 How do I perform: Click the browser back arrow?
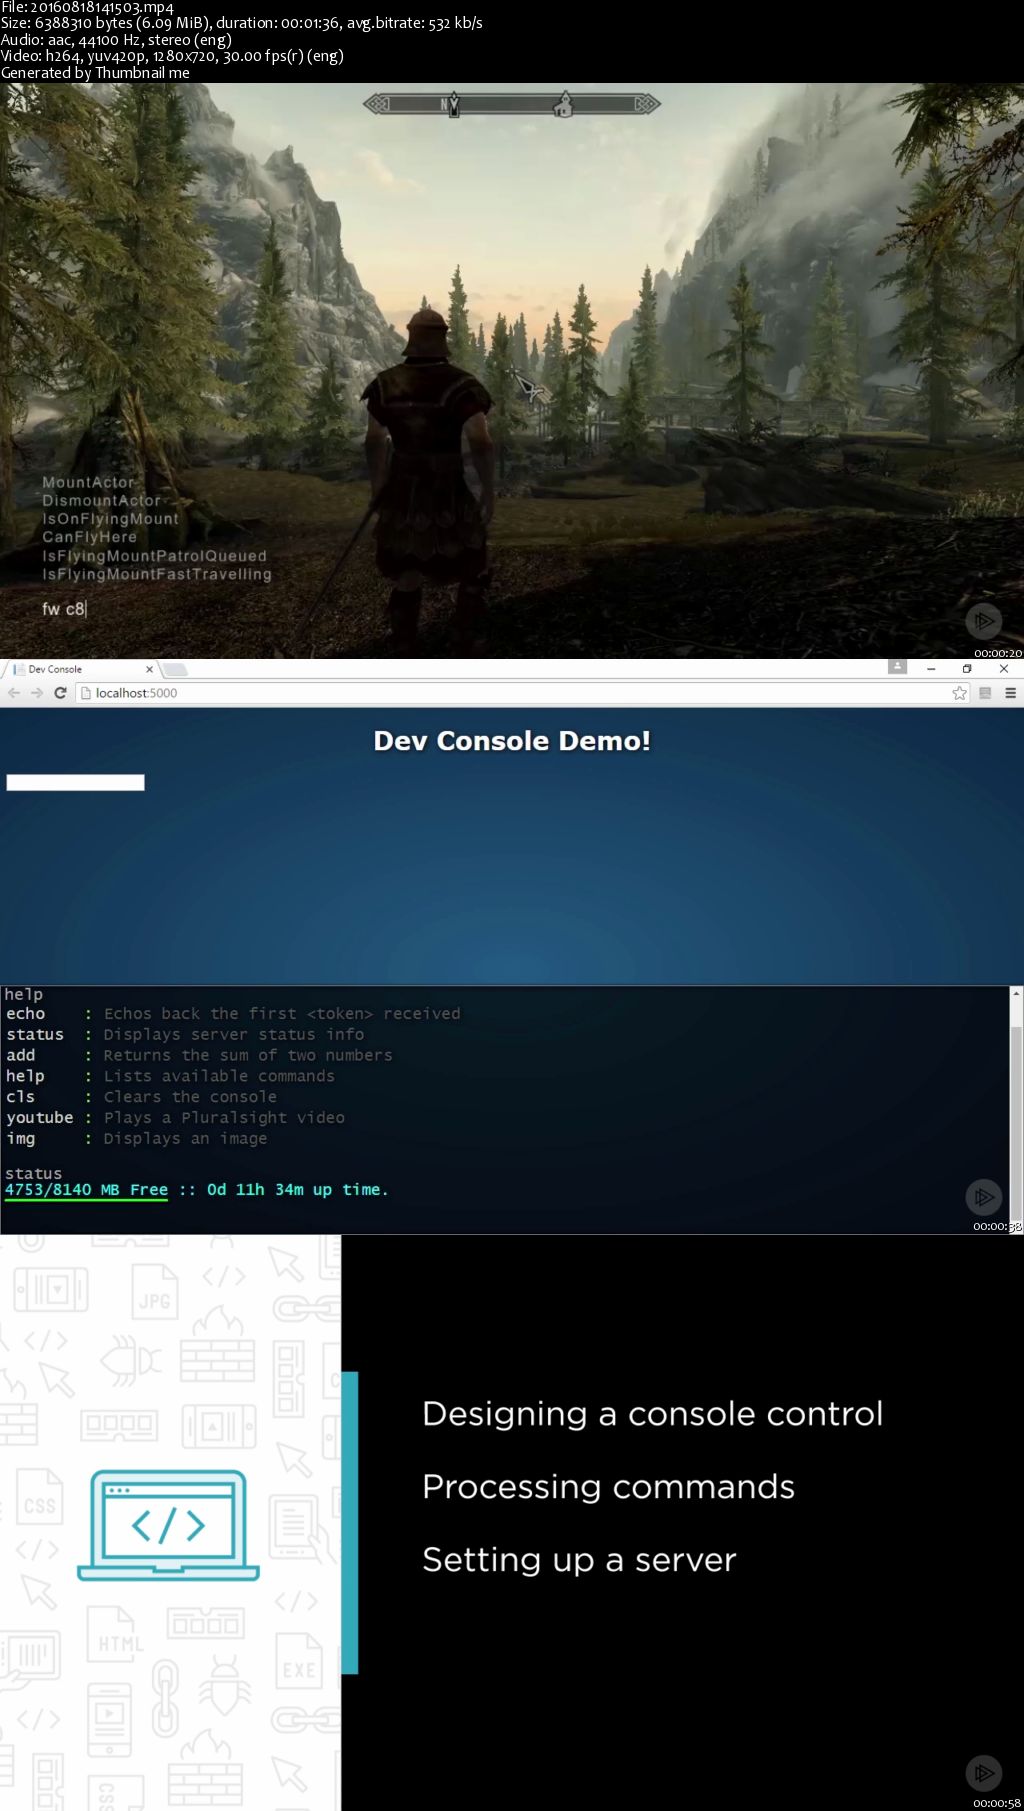14,693
